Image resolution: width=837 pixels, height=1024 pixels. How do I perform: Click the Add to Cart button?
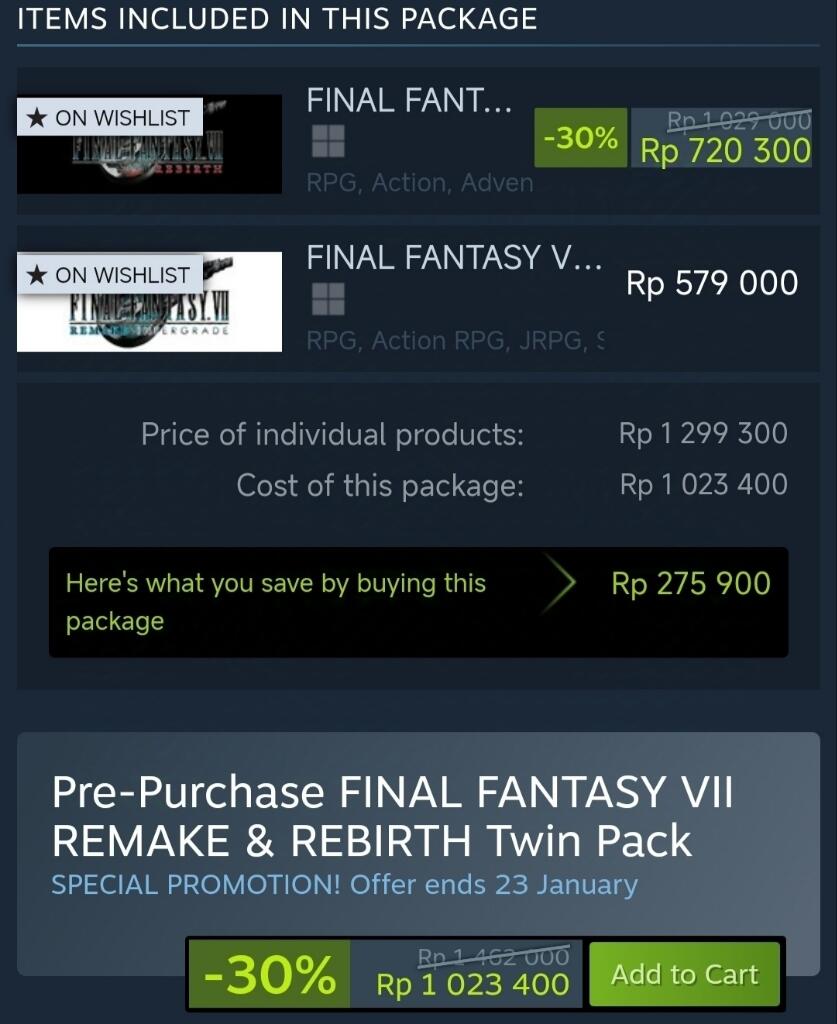(x=685, y=974)
